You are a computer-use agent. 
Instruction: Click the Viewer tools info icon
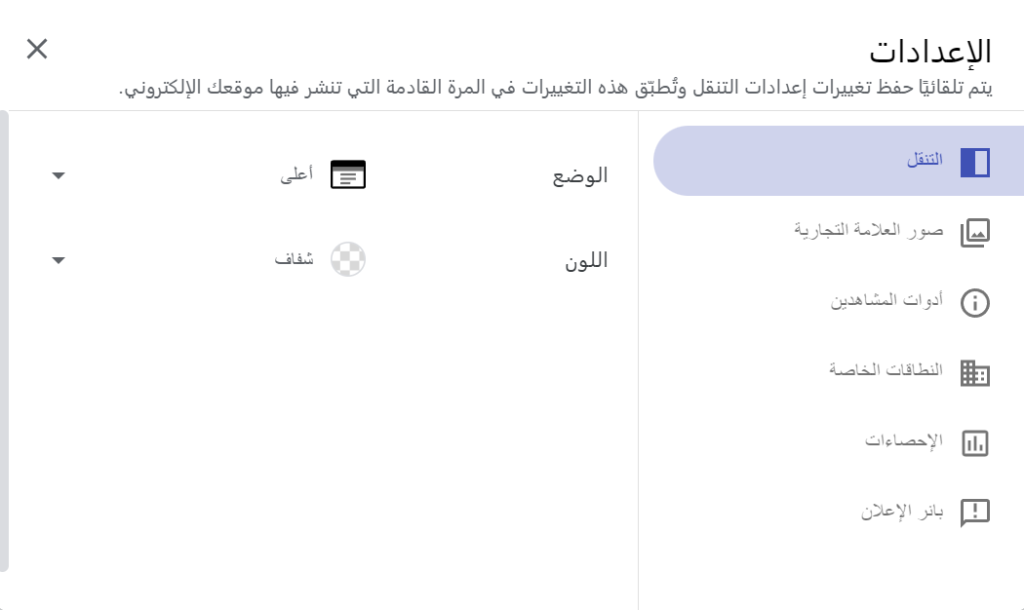point(975,303)
